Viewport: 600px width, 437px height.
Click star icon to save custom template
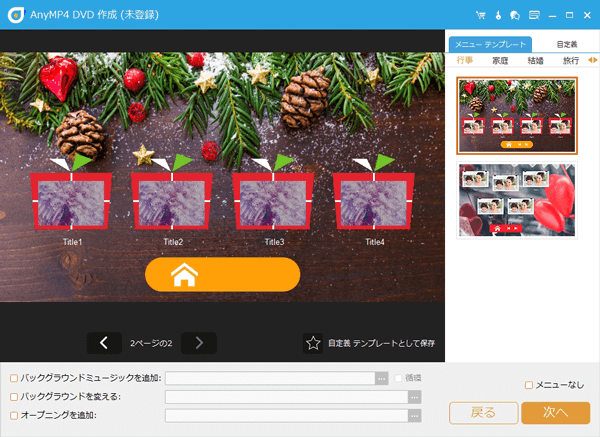(313, 343)
